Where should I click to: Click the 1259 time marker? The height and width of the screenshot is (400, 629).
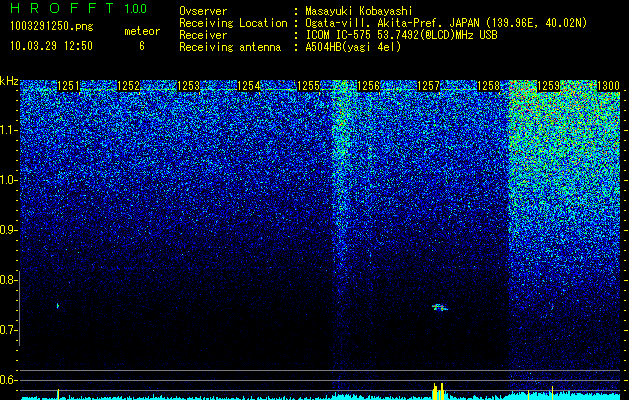pyautogui.click(x=548, y=86)
